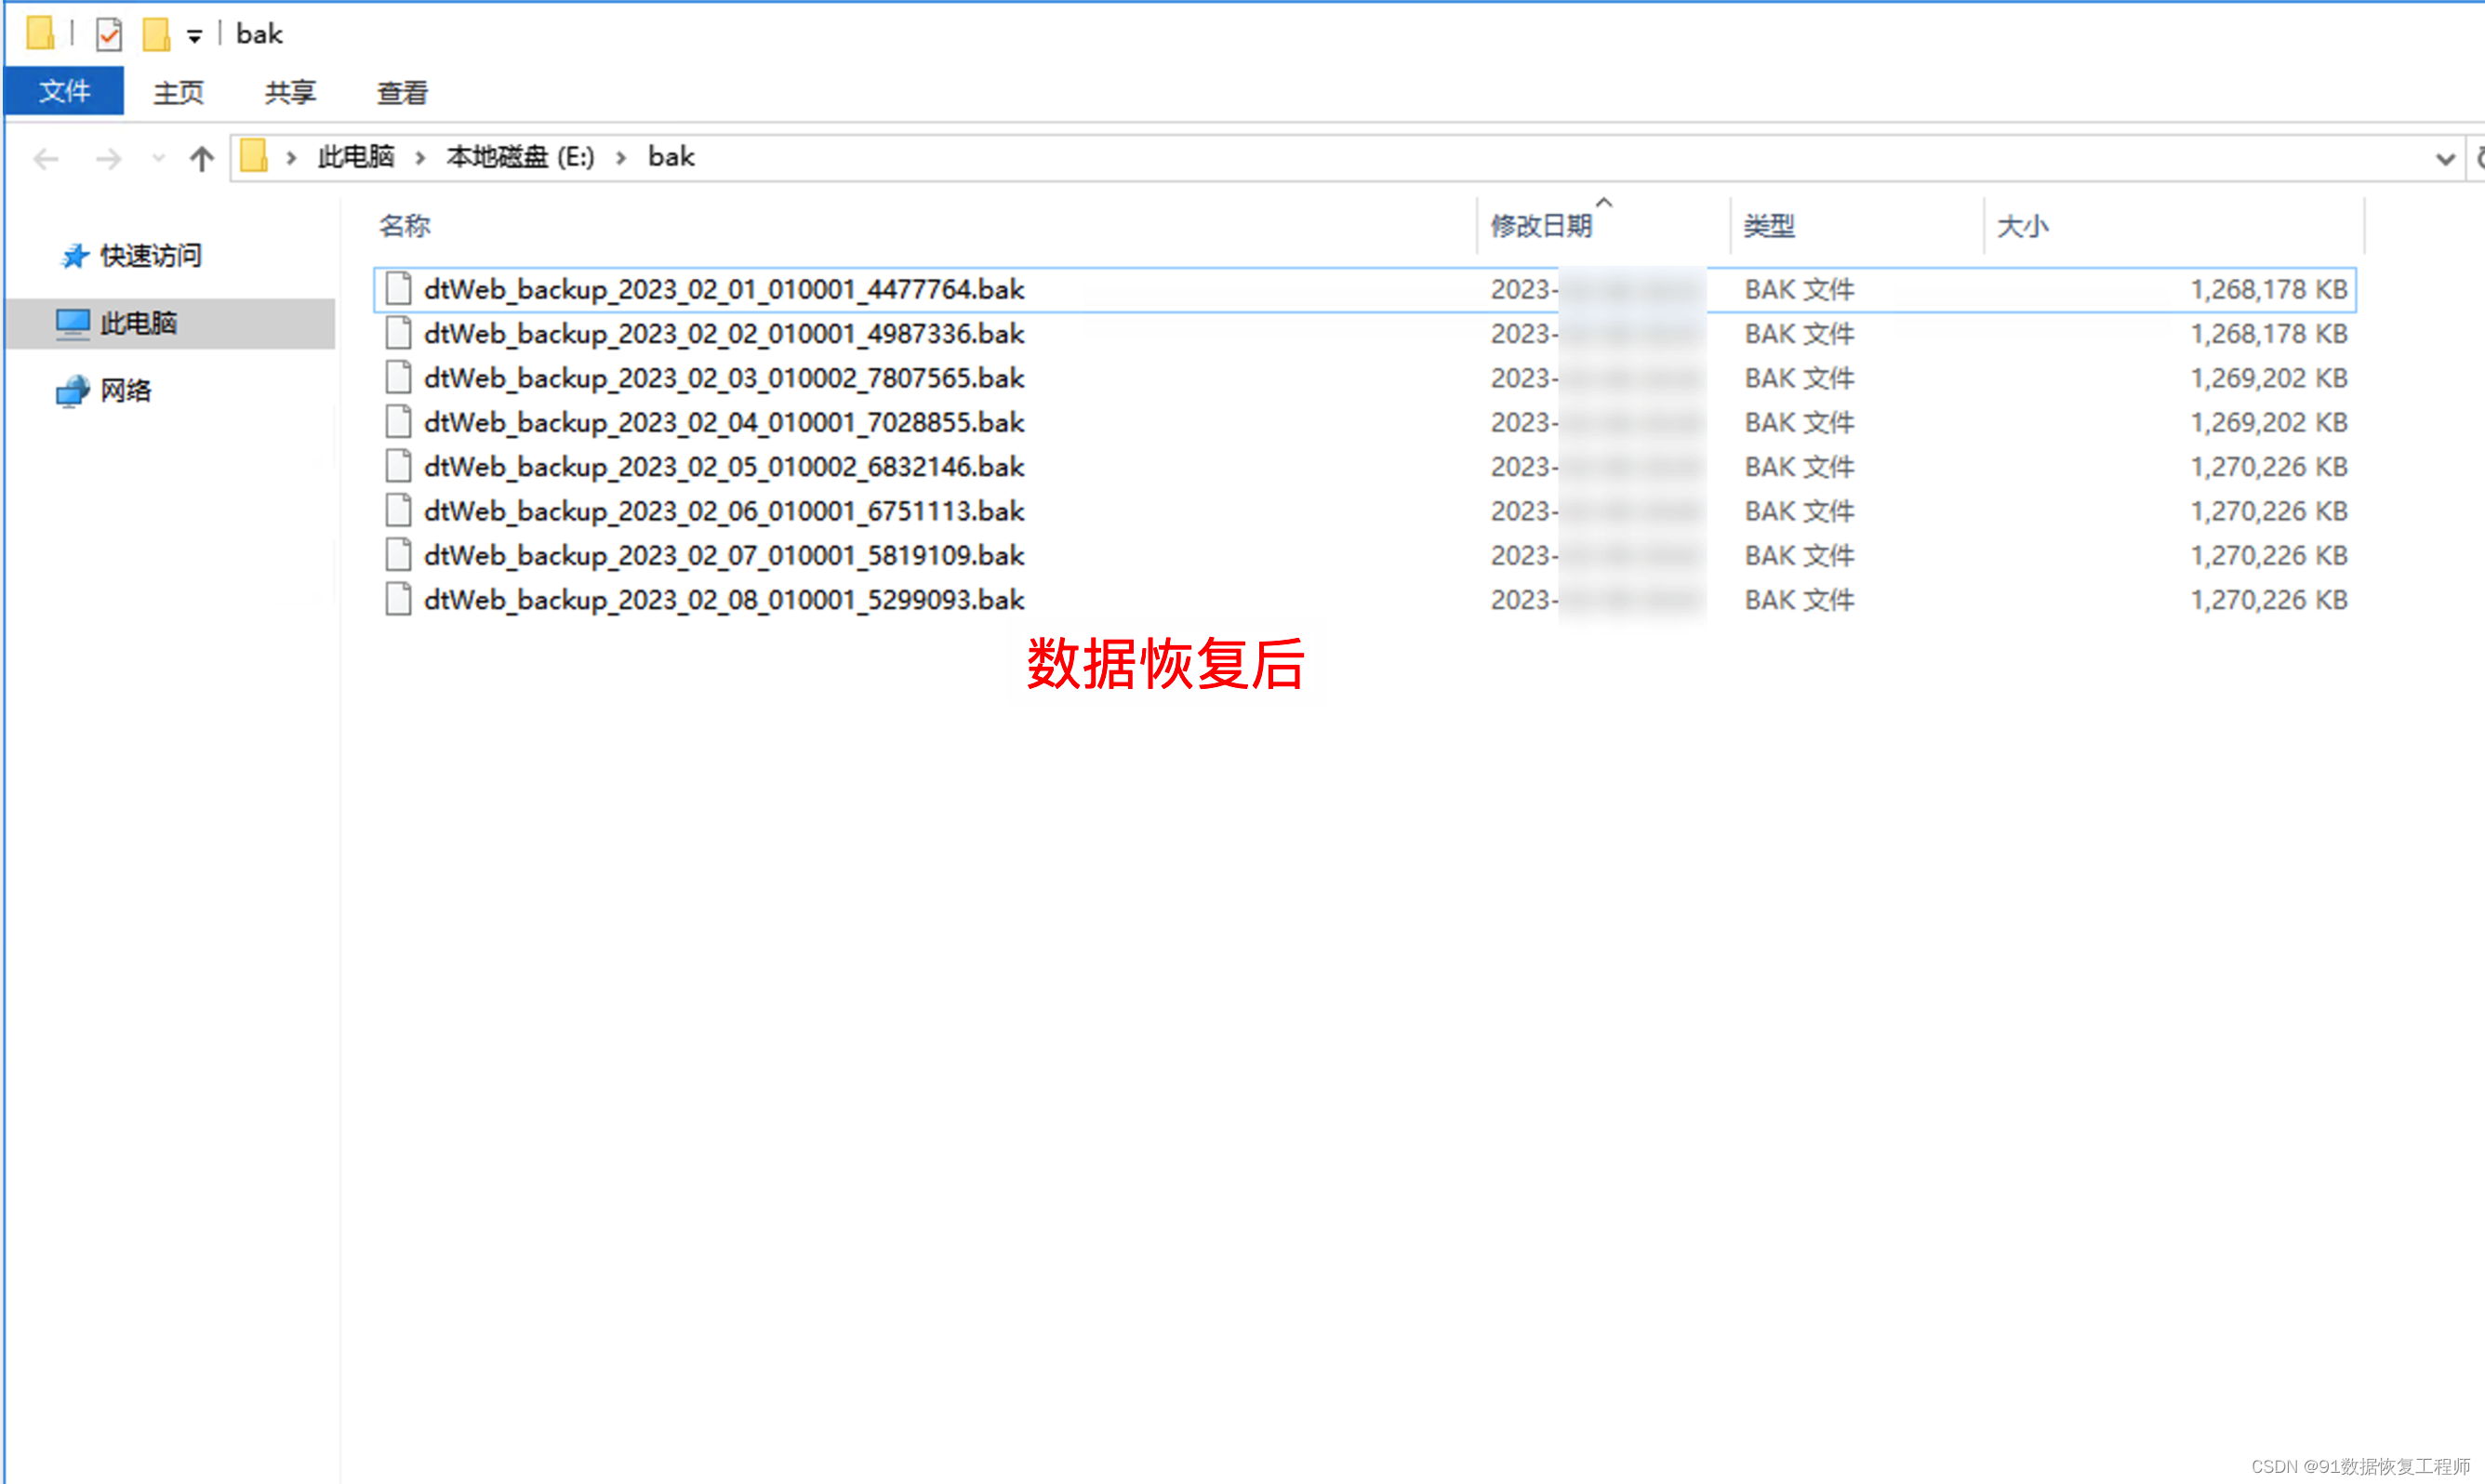This screenshot has width=2485, height=1484.
Task: Navigate to 本地磁盘 (E:) via the breadcrumb
Action: (520, 157)
